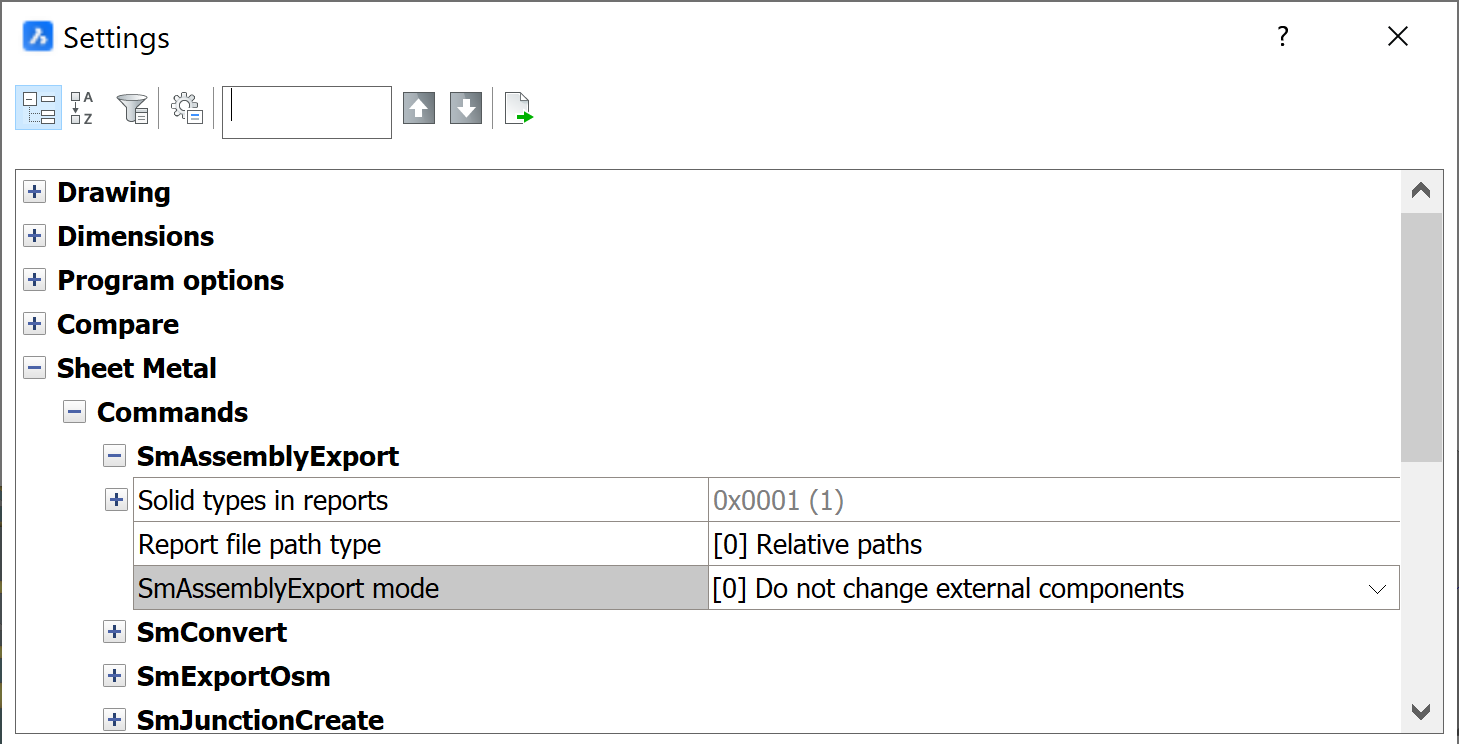Click the funnel filter icon
This screenshot has height=744, width=1459.
[x=132, y=108]
